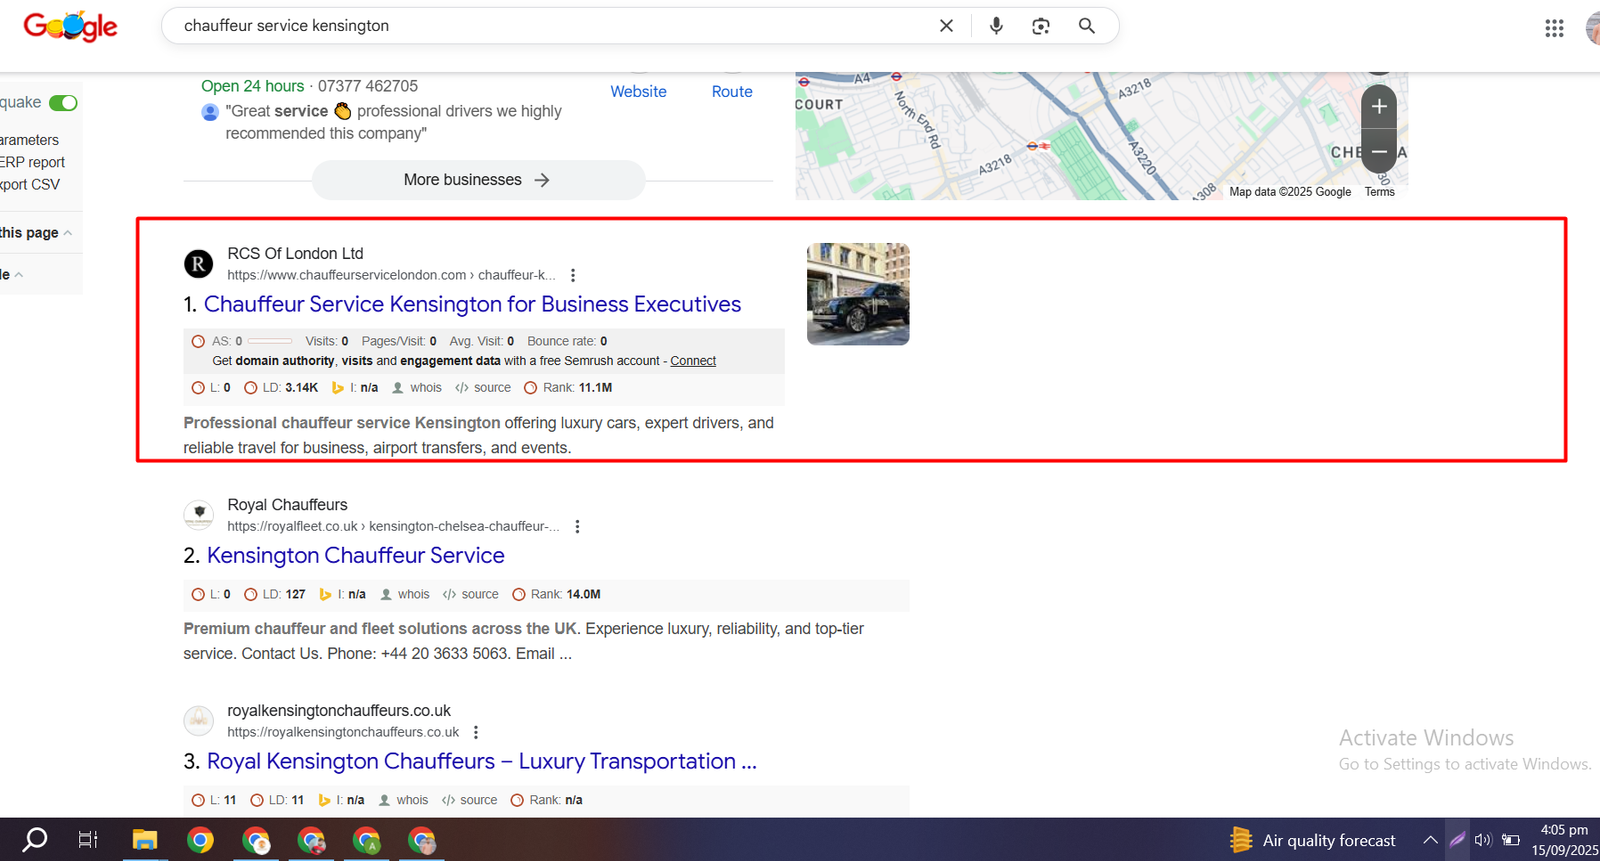The width and height of the screenshot is (1600, 861).
Task: Open the Website link for the business
Action: (638, 91)
